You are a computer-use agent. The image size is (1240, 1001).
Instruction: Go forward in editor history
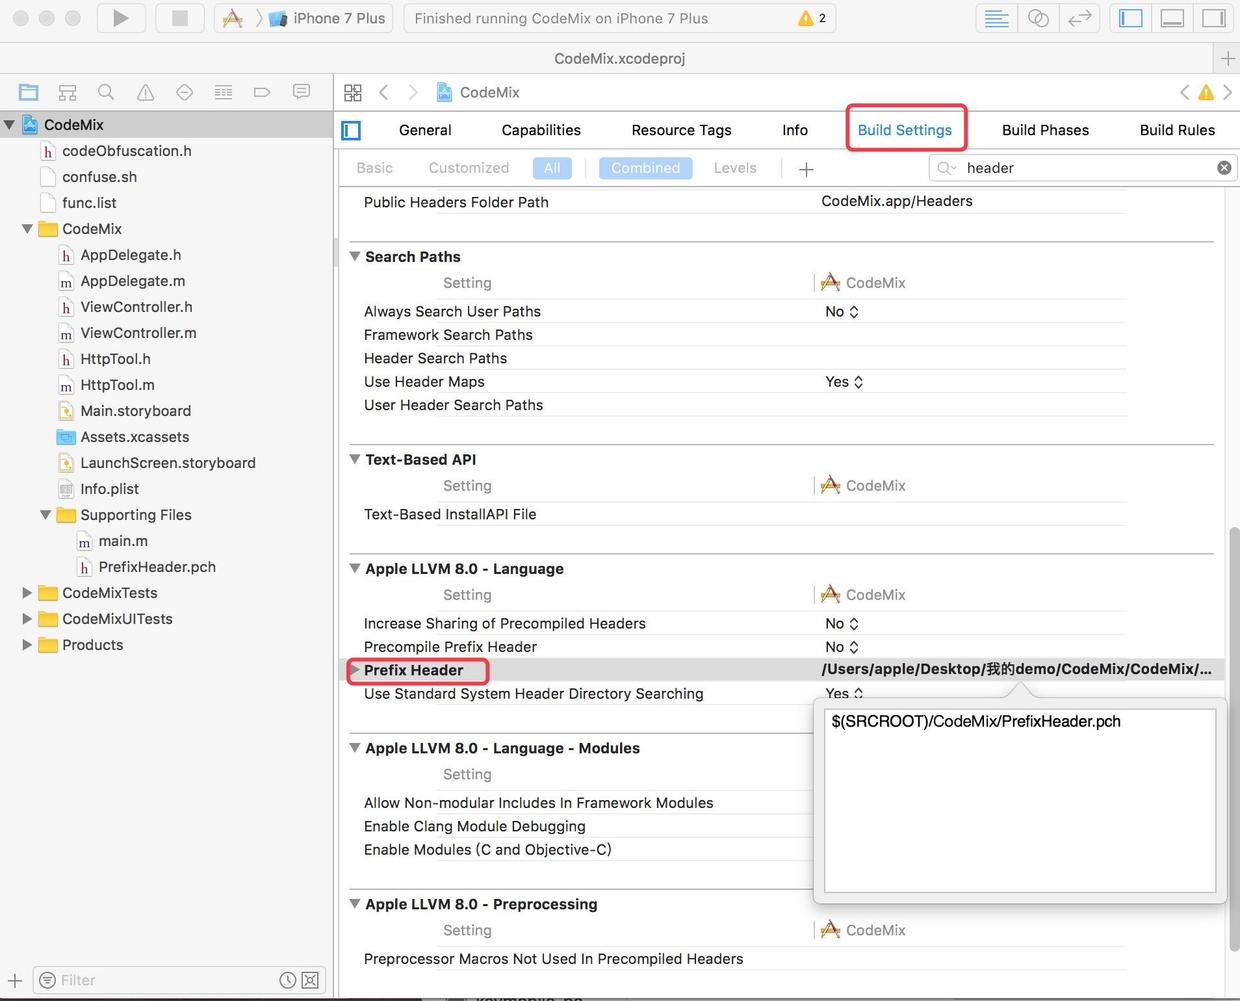[413, 92]
